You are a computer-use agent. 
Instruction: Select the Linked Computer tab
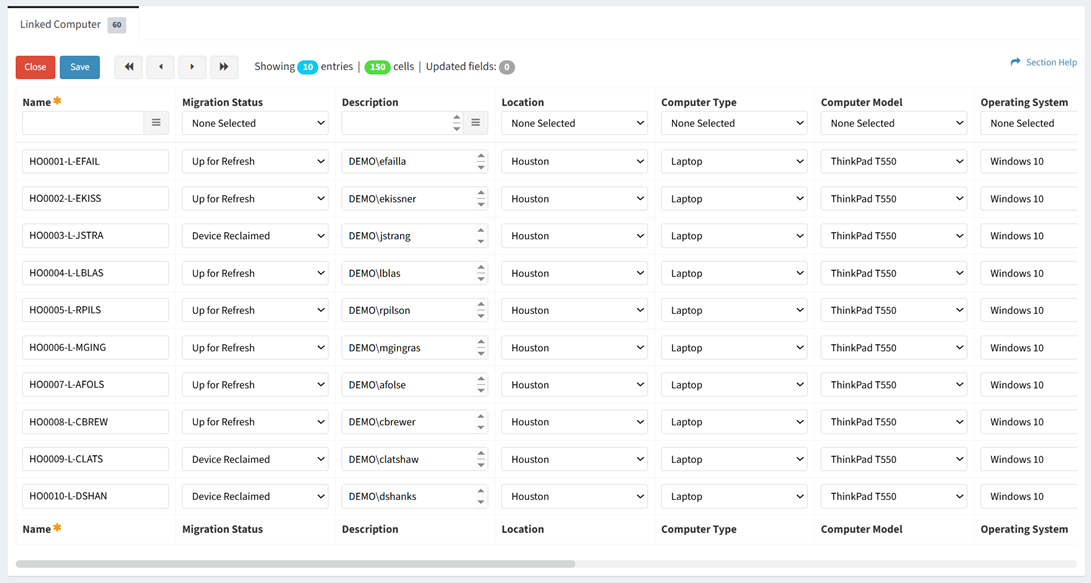tap(61, 24)
